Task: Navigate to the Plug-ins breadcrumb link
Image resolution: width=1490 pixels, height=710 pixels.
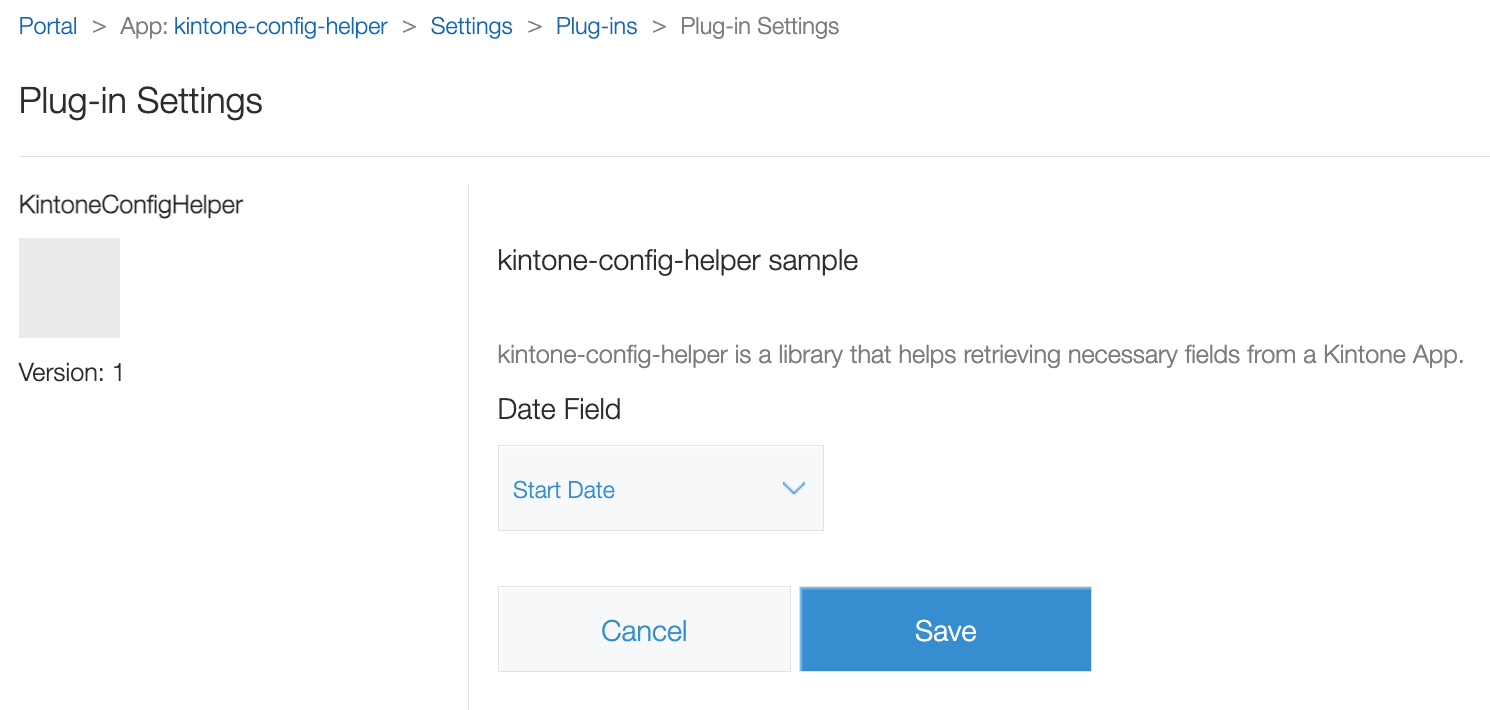Action: 596,27
